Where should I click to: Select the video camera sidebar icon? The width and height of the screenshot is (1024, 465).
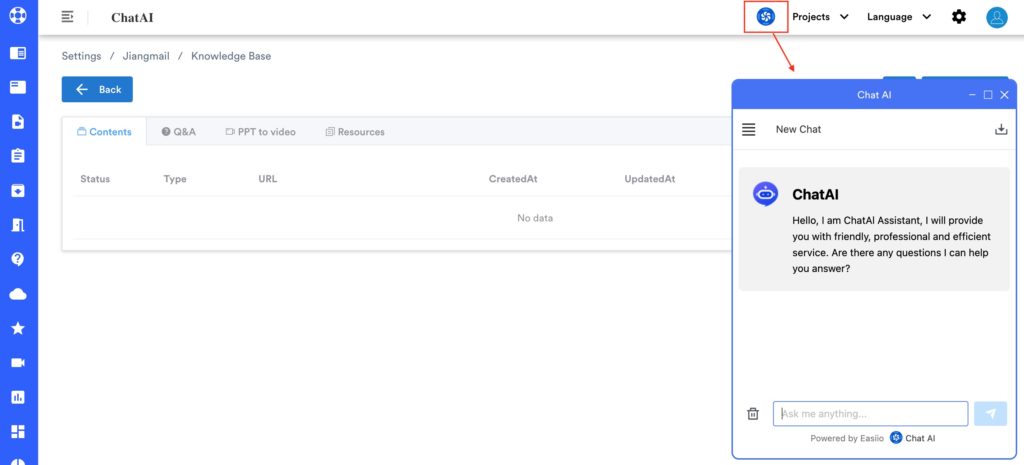(x=17, y=362)
